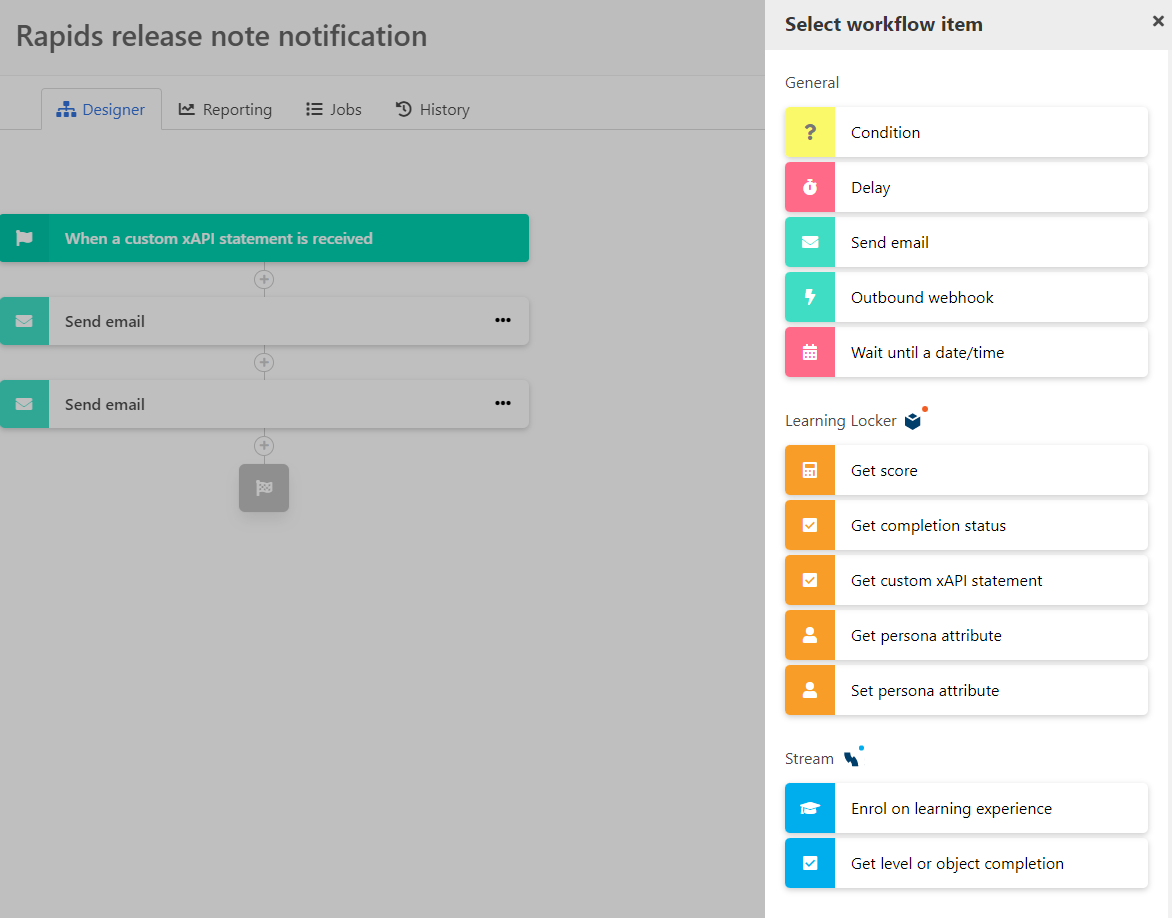Select the yellow Condition question mark icon
Viewport: 1172px width, 918px height.
tap(810, 132)
